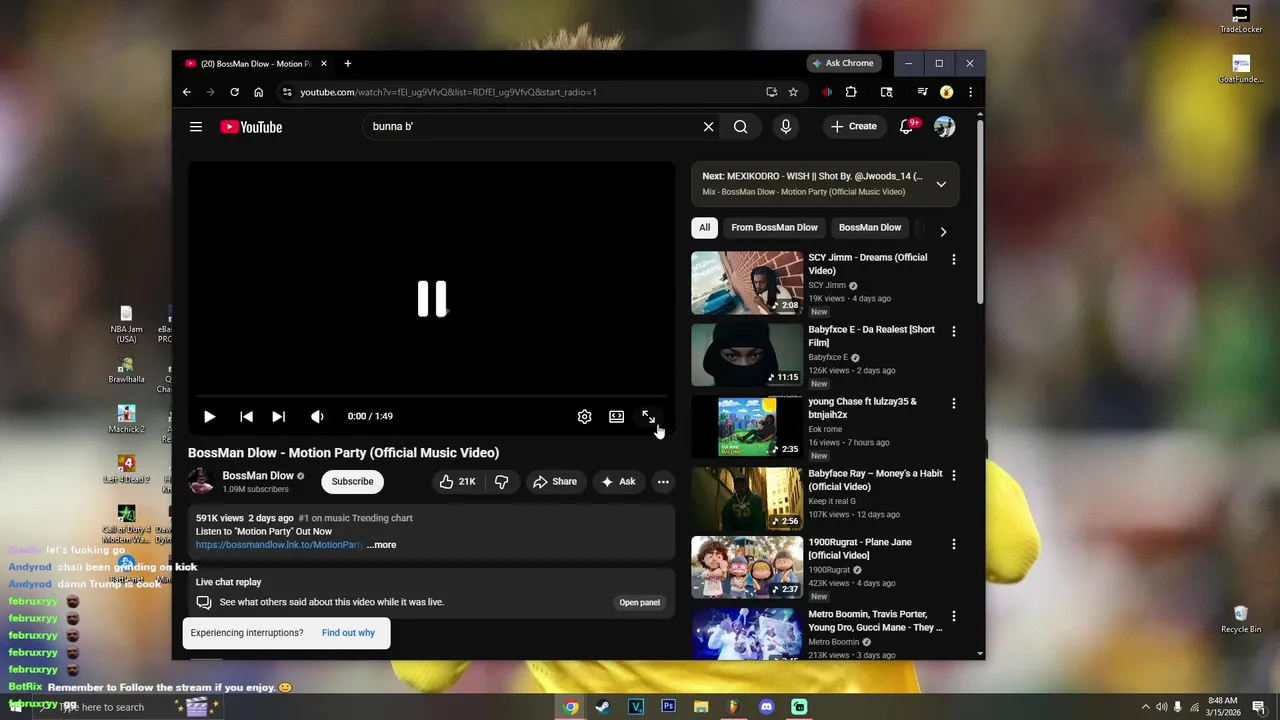Screen dimensions: 1280x720
Task: Like the Motion Party video
Action: coord(457,482)
